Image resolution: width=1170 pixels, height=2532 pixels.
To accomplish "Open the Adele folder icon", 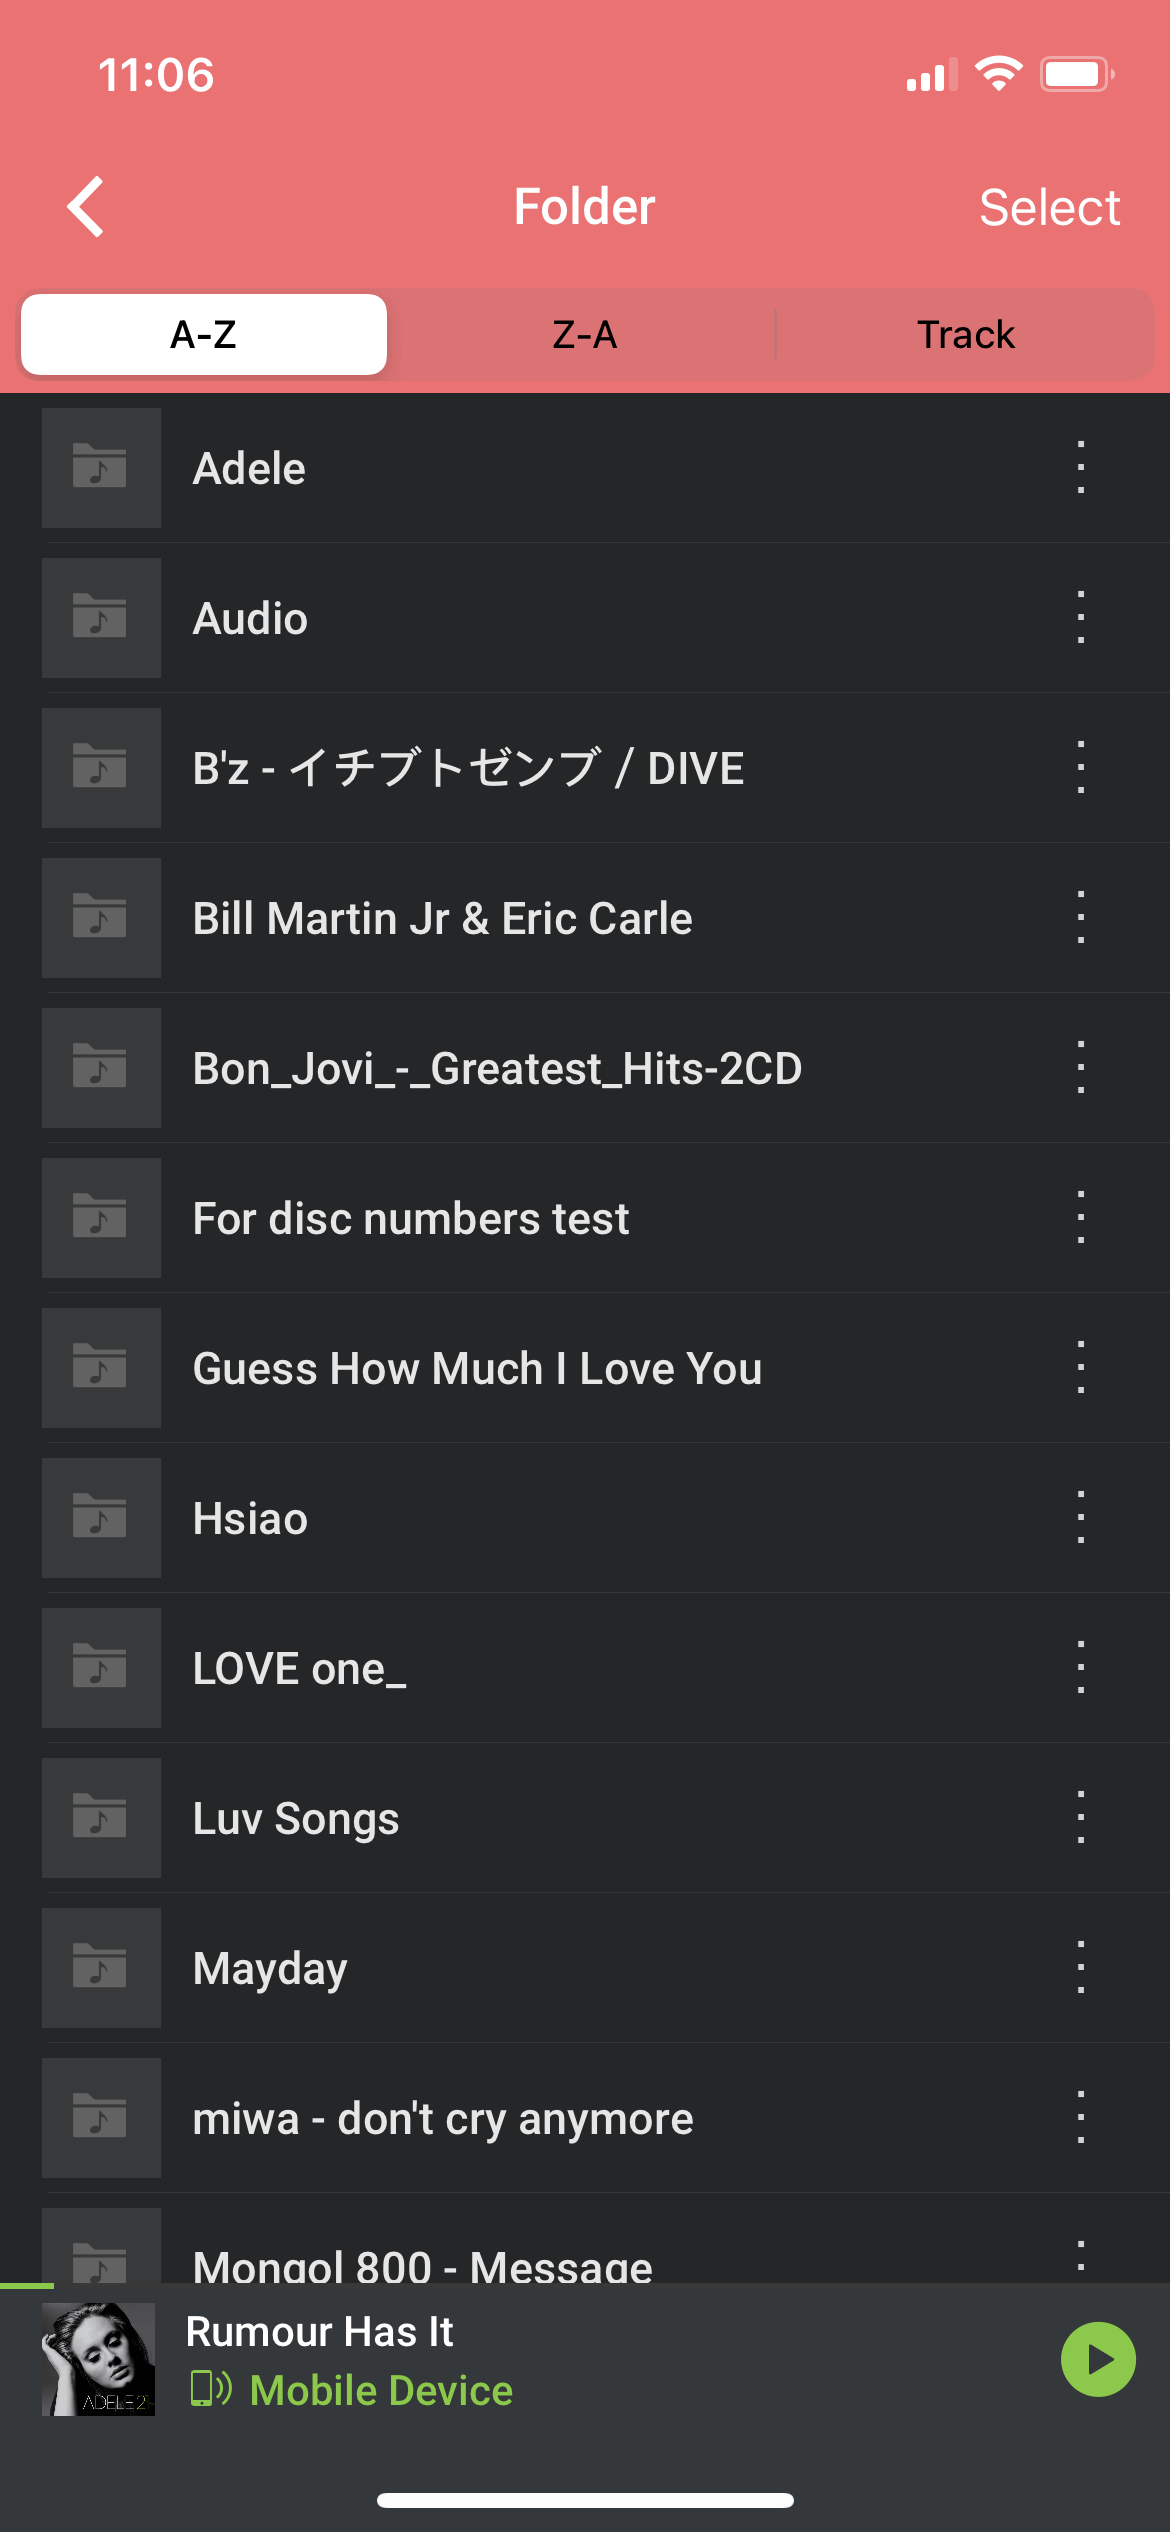I will pyautogui.click(x=101, y=468).
